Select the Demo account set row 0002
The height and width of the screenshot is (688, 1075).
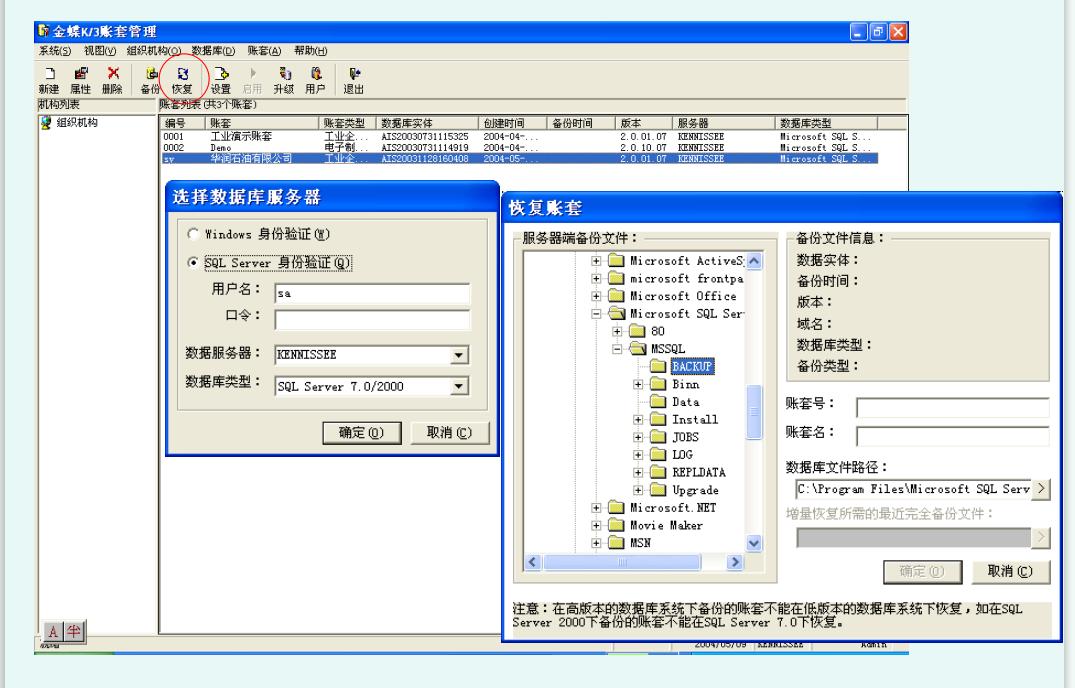point(520,147)
